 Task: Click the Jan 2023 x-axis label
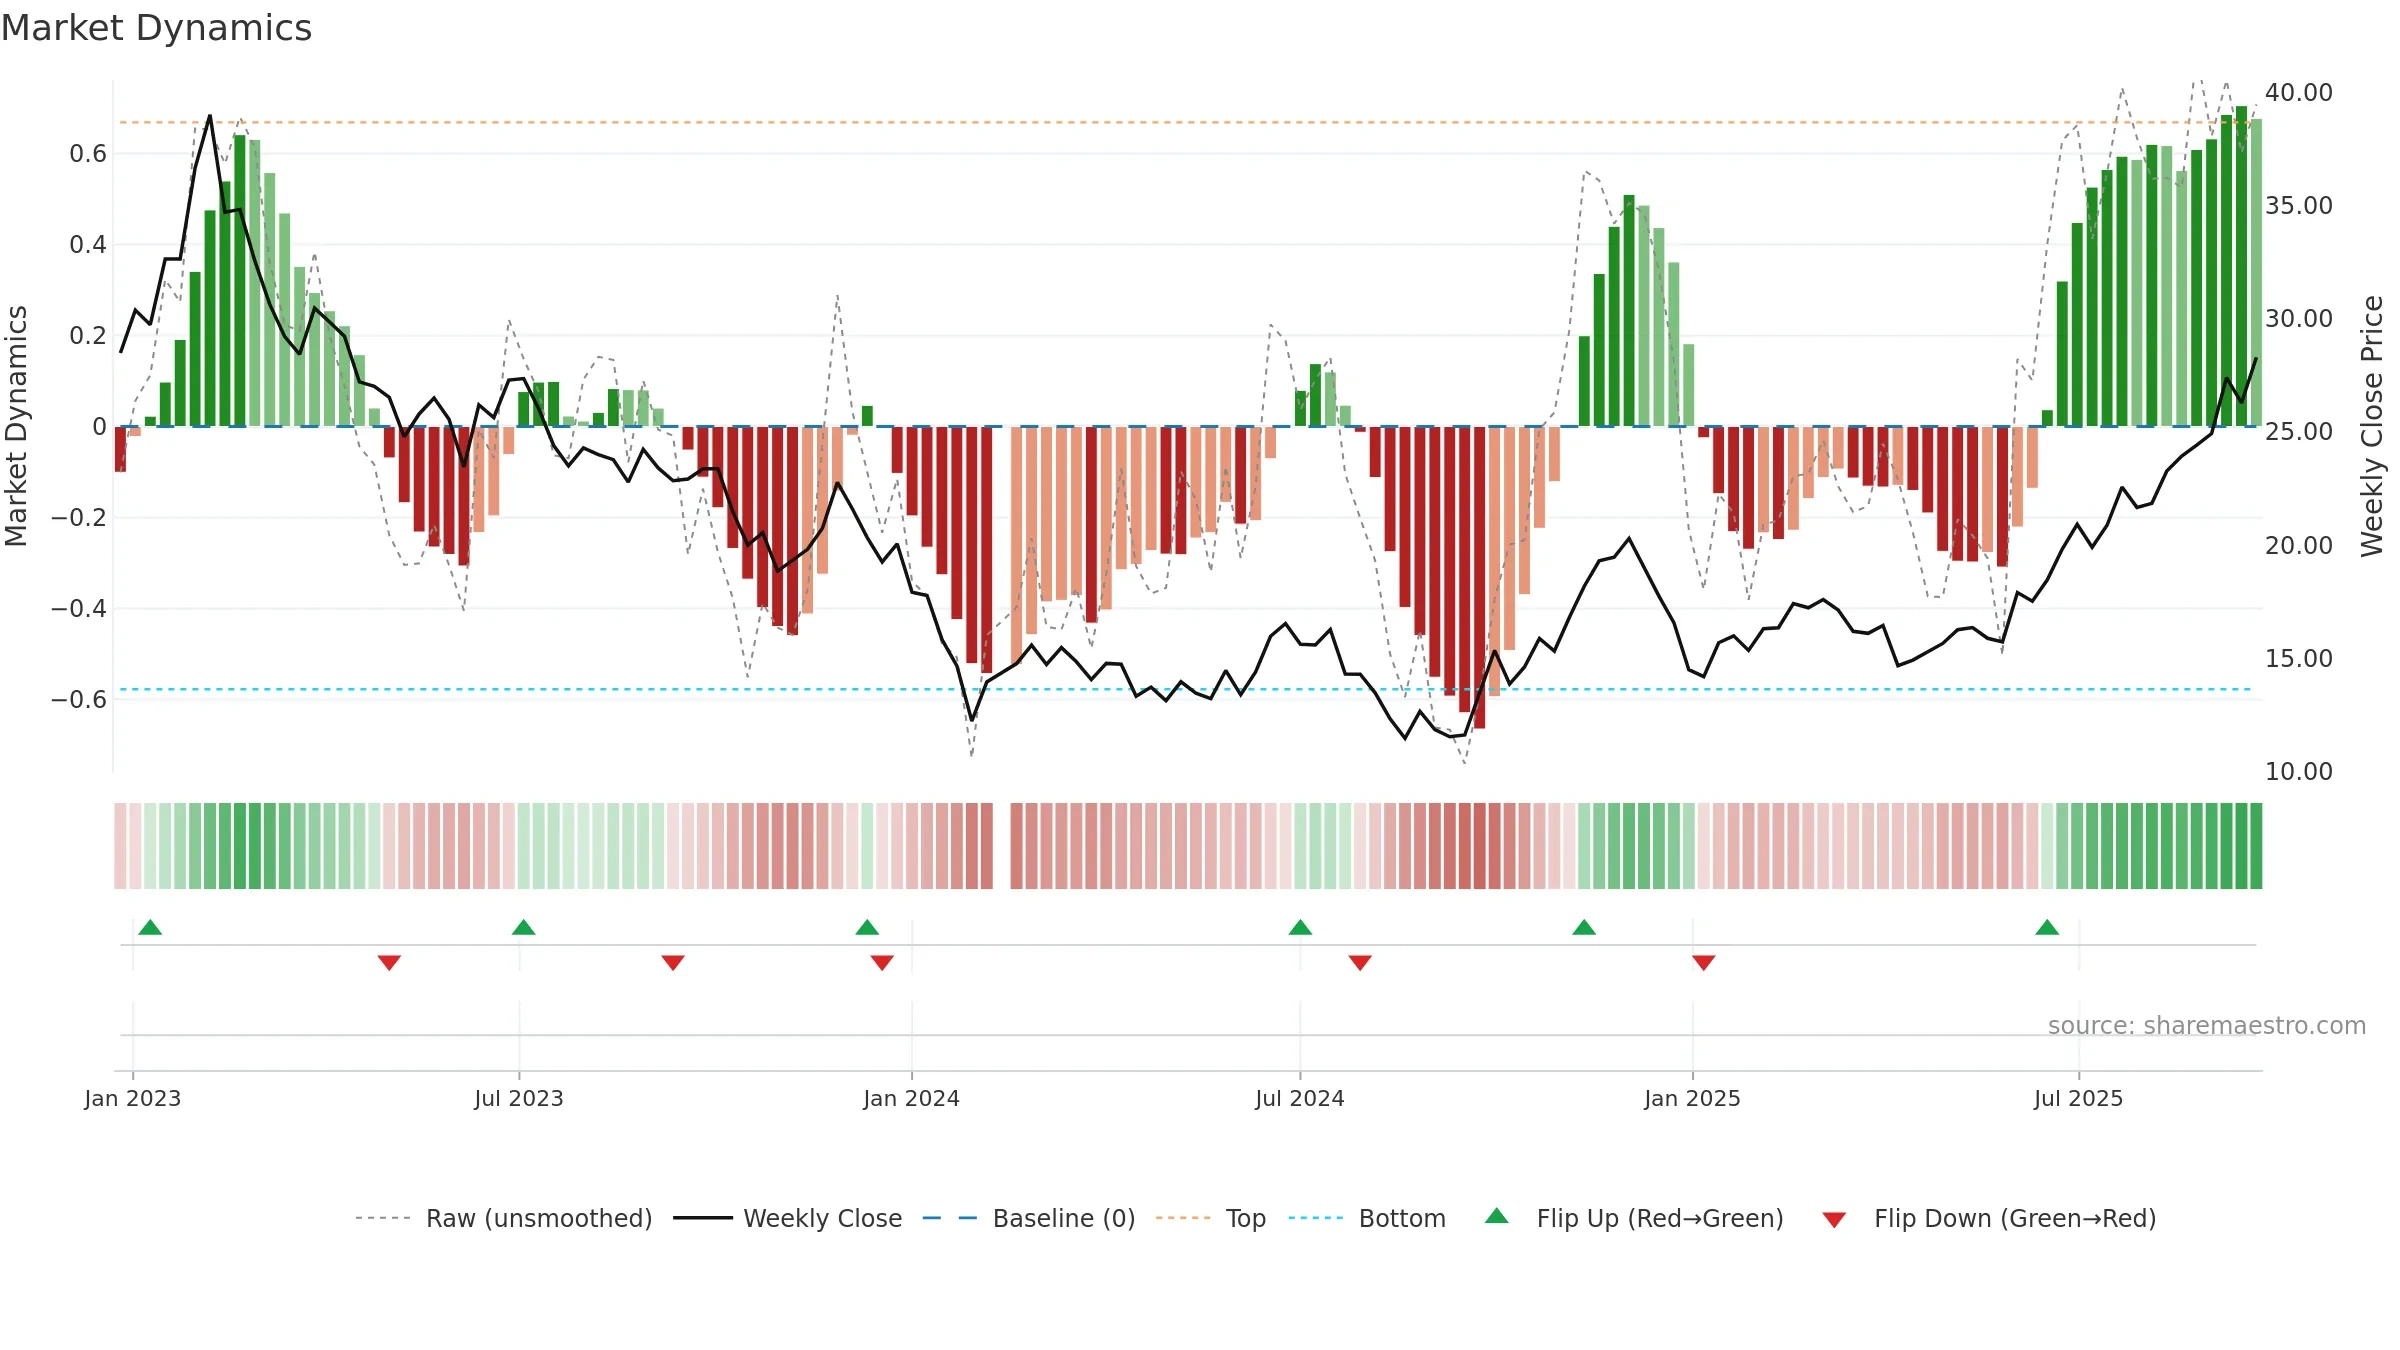(x=133, y=1098)
